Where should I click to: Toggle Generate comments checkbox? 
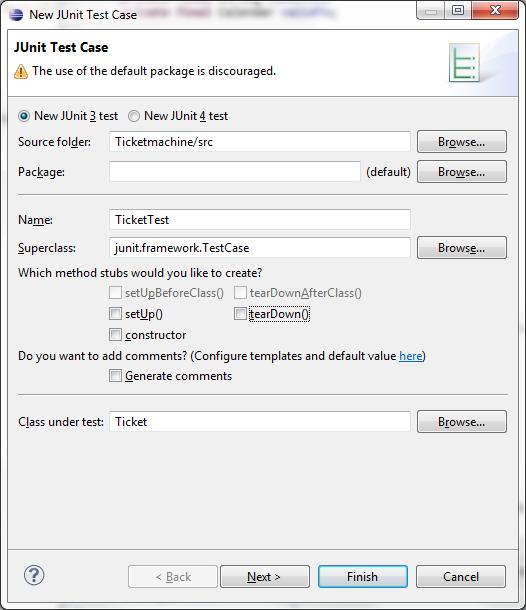115,376
